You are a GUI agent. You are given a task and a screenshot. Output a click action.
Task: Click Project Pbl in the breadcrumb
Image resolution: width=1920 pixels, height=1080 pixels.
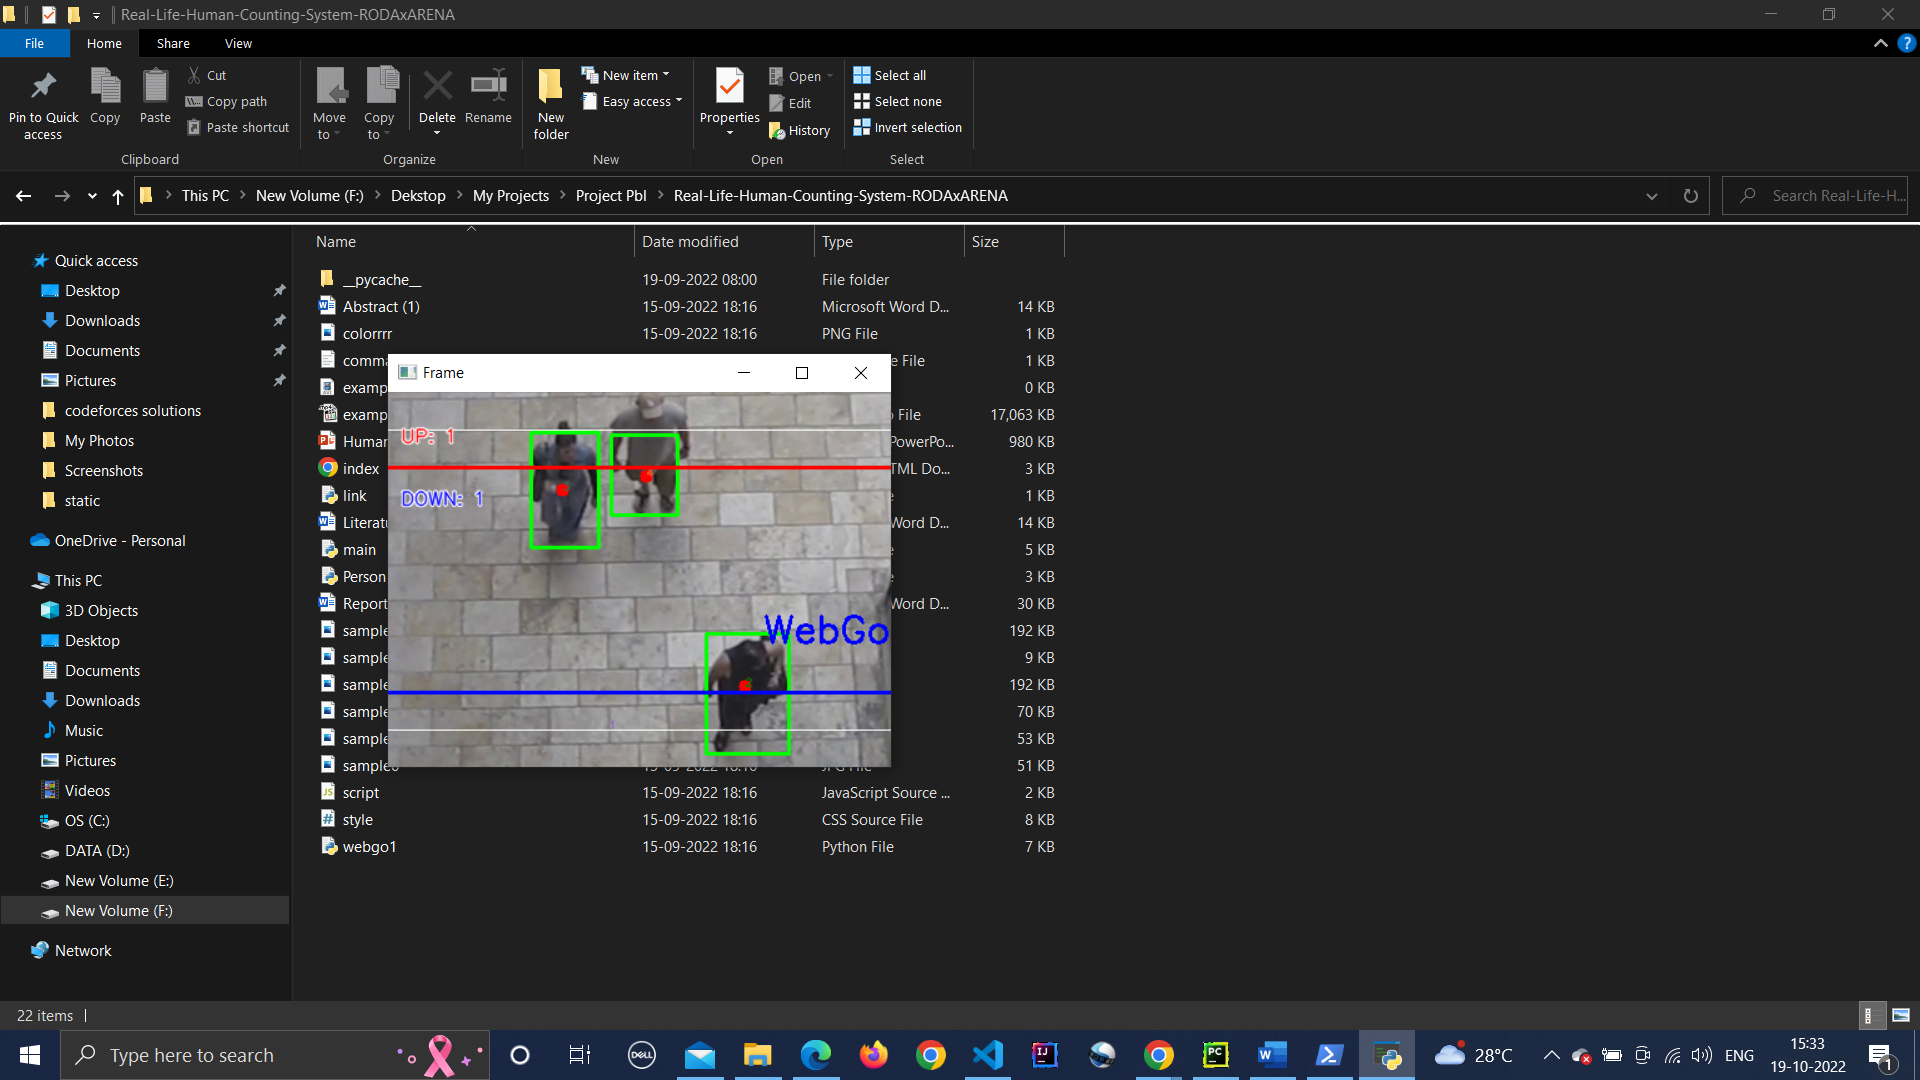[610, 196]
